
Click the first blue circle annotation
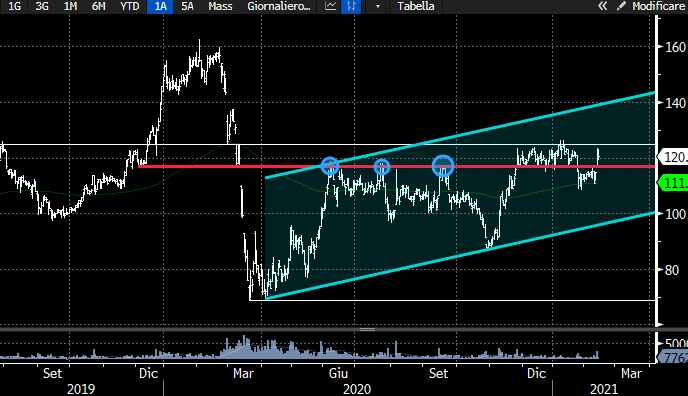tap(330, 166)
